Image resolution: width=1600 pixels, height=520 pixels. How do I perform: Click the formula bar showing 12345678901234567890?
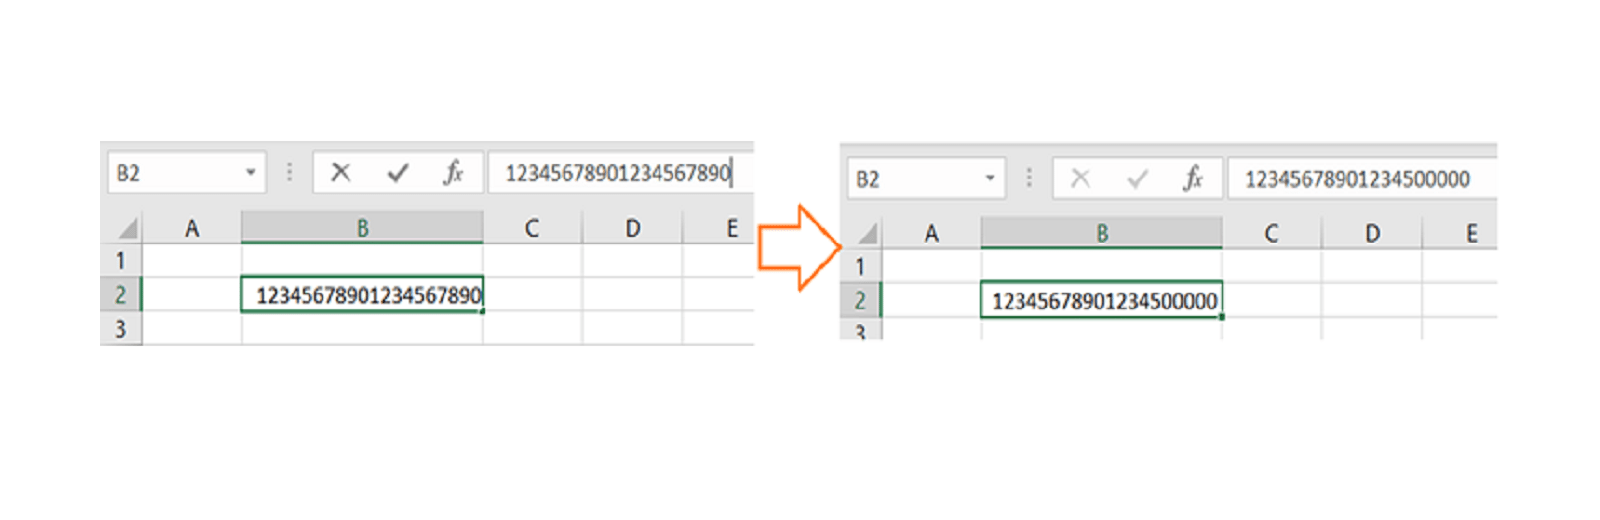tap(618, 173)
